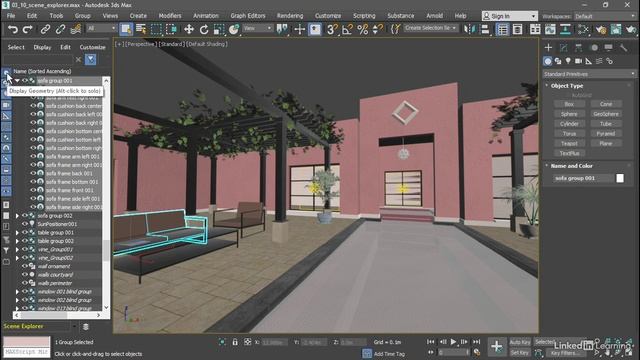Click the Undo arrow in main toolbar

point(13,29)
